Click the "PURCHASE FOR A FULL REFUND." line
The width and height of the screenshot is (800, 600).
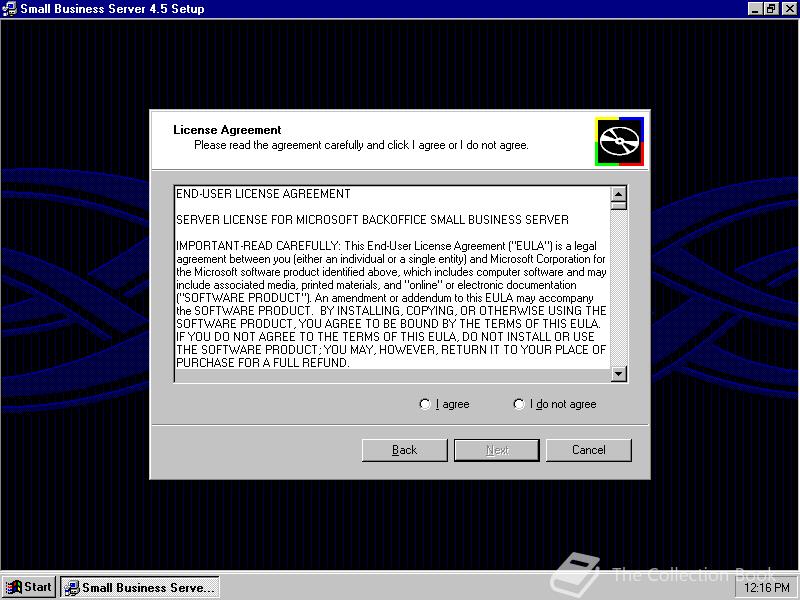(x=263, y=363)
